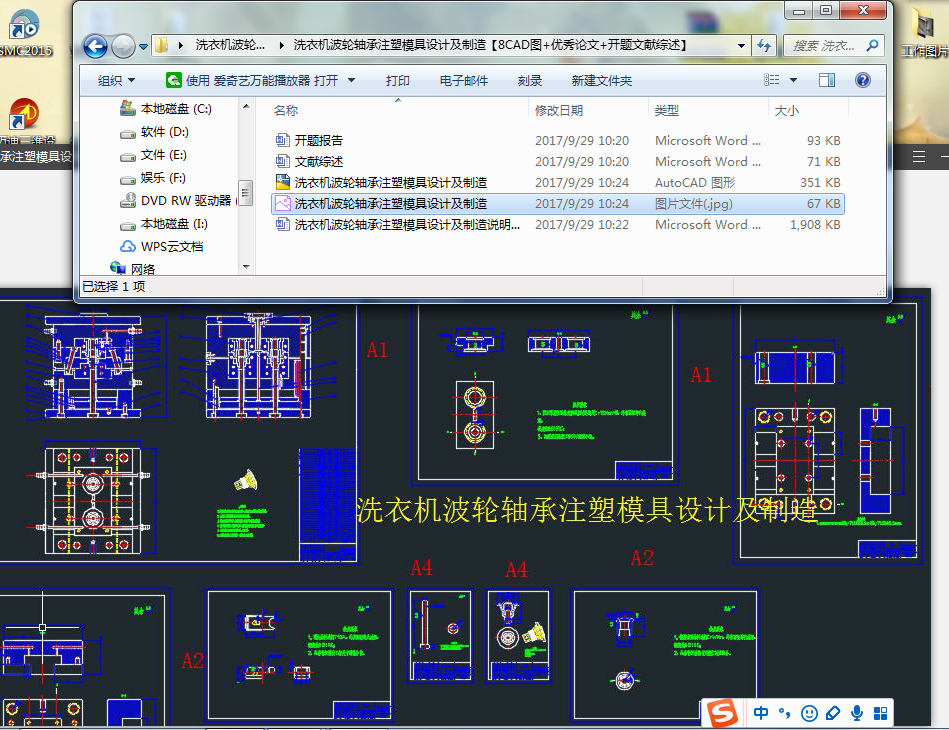This screenshot has height=730, width=949.
Task: Click the Sogou skin pen icon
Action: 833,714
